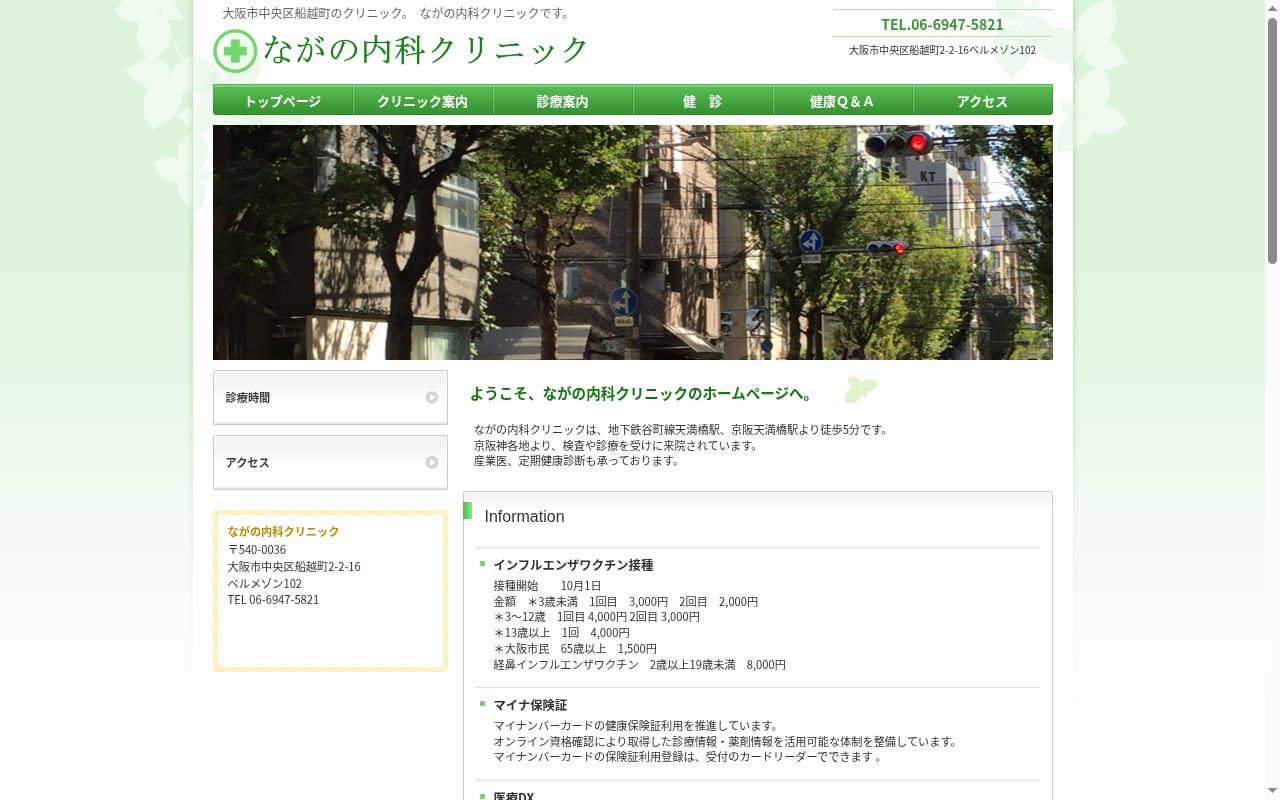Open the sidebar アクセス button
The width and height of the screenshot is (1280, 800).
click(x=330, y=462)
